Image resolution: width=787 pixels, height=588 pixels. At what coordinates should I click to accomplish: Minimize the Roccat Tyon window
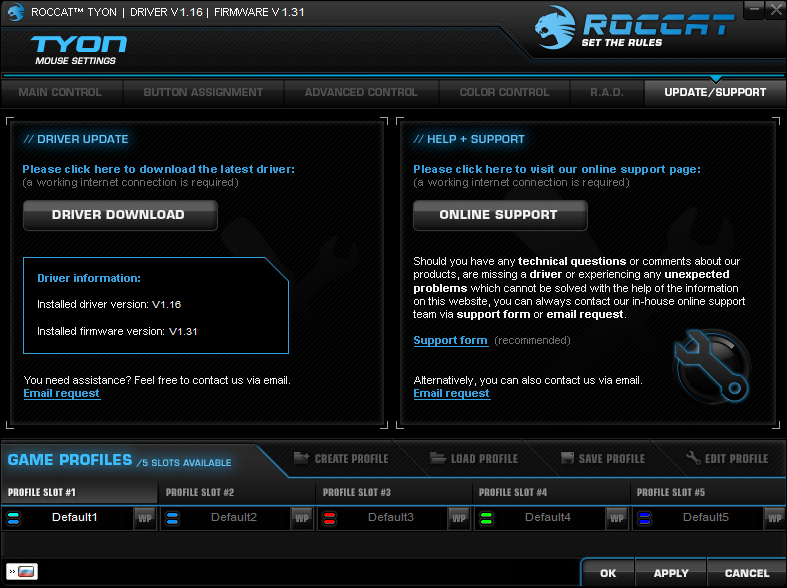point(754,10)
